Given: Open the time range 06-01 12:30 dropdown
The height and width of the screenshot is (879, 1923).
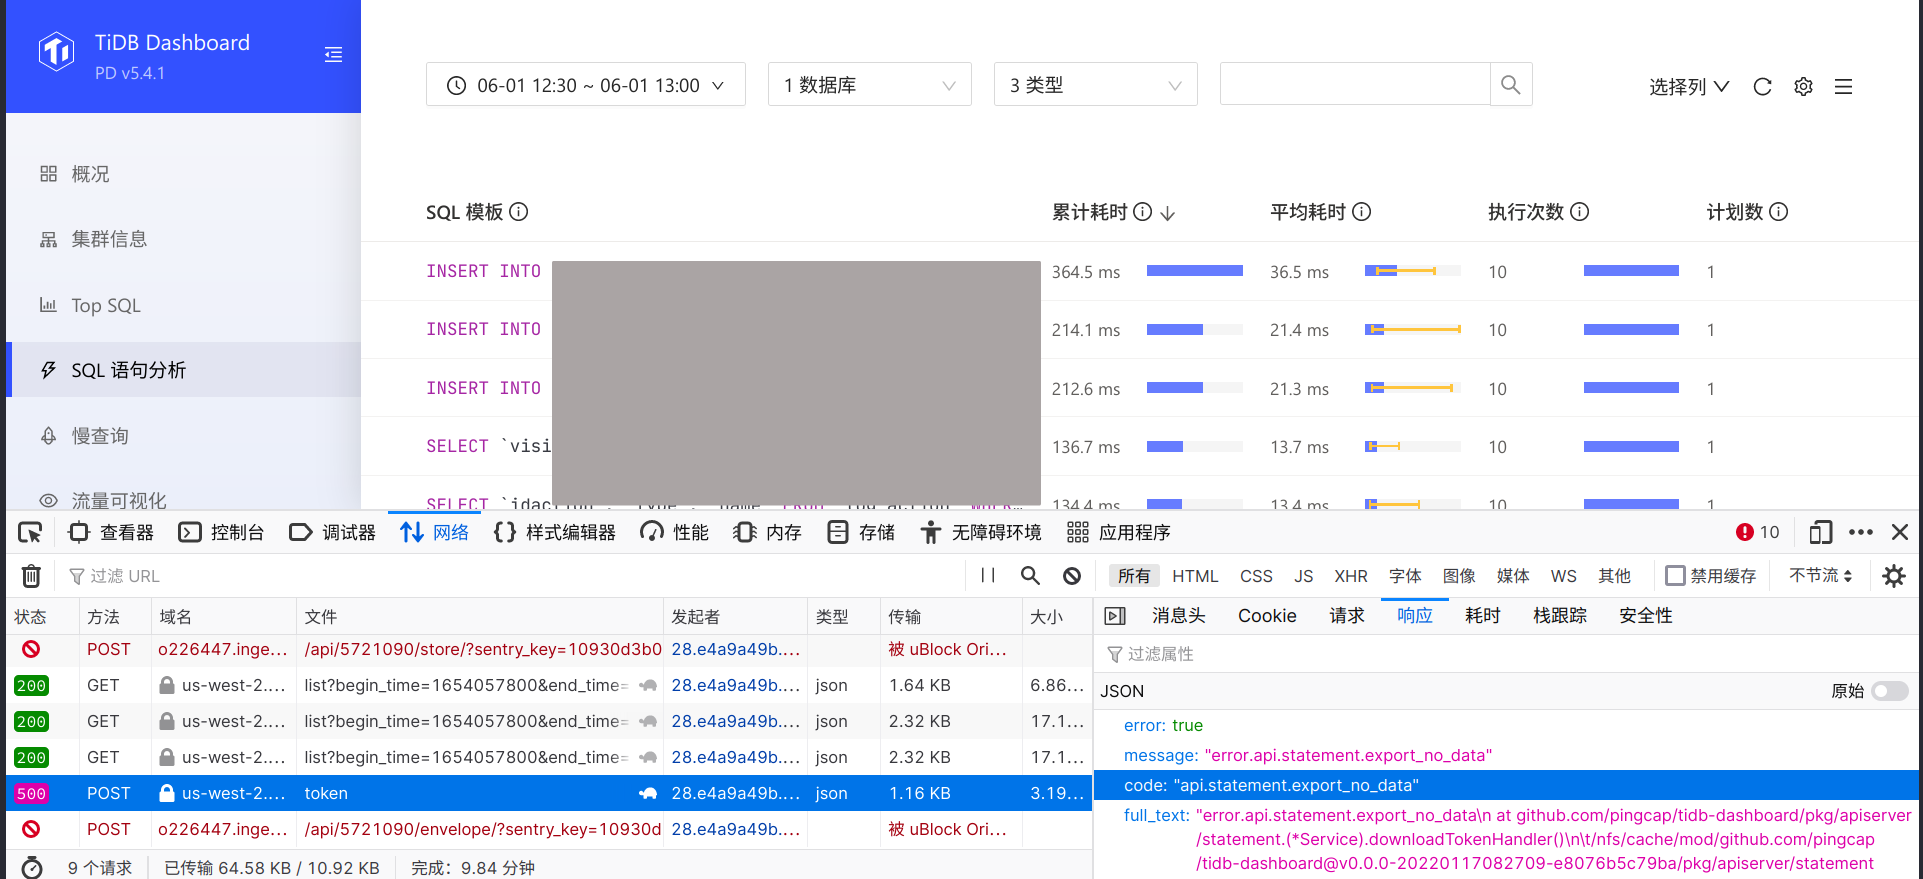Looking at the screenshot, I should click(586, 85).
